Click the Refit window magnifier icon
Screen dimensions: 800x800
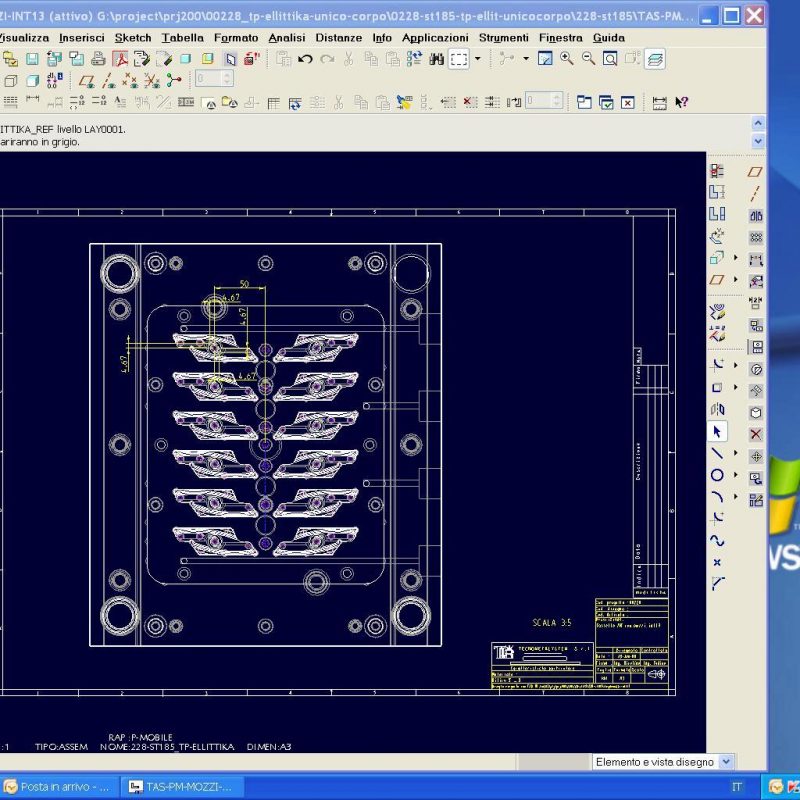(x=610, y=59)
